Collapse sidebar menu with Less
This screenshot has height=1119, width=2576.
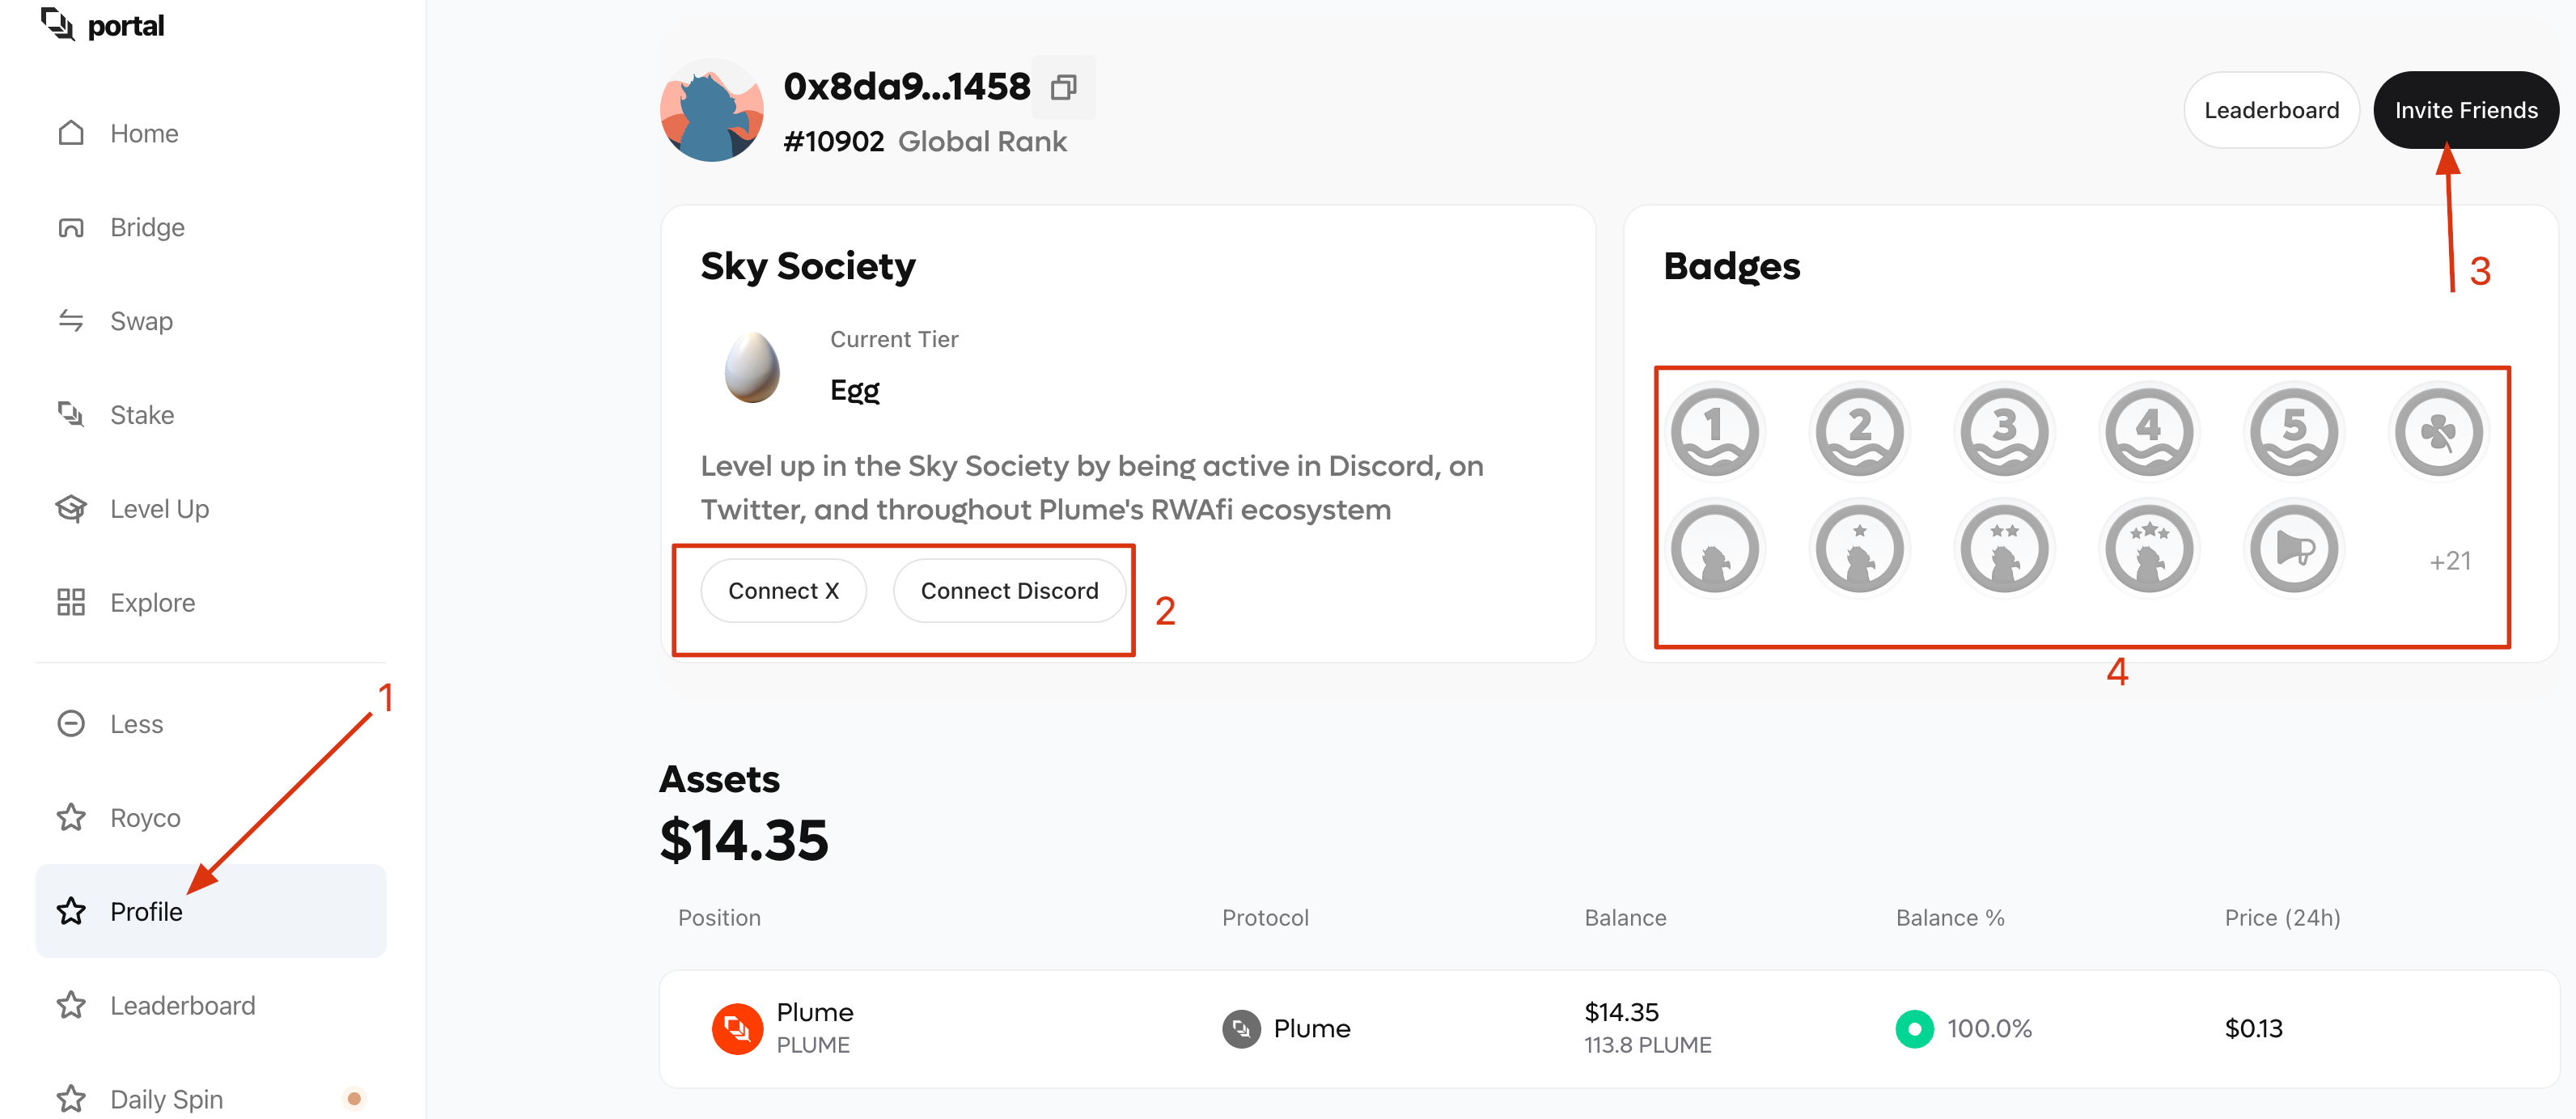point(136,723)
